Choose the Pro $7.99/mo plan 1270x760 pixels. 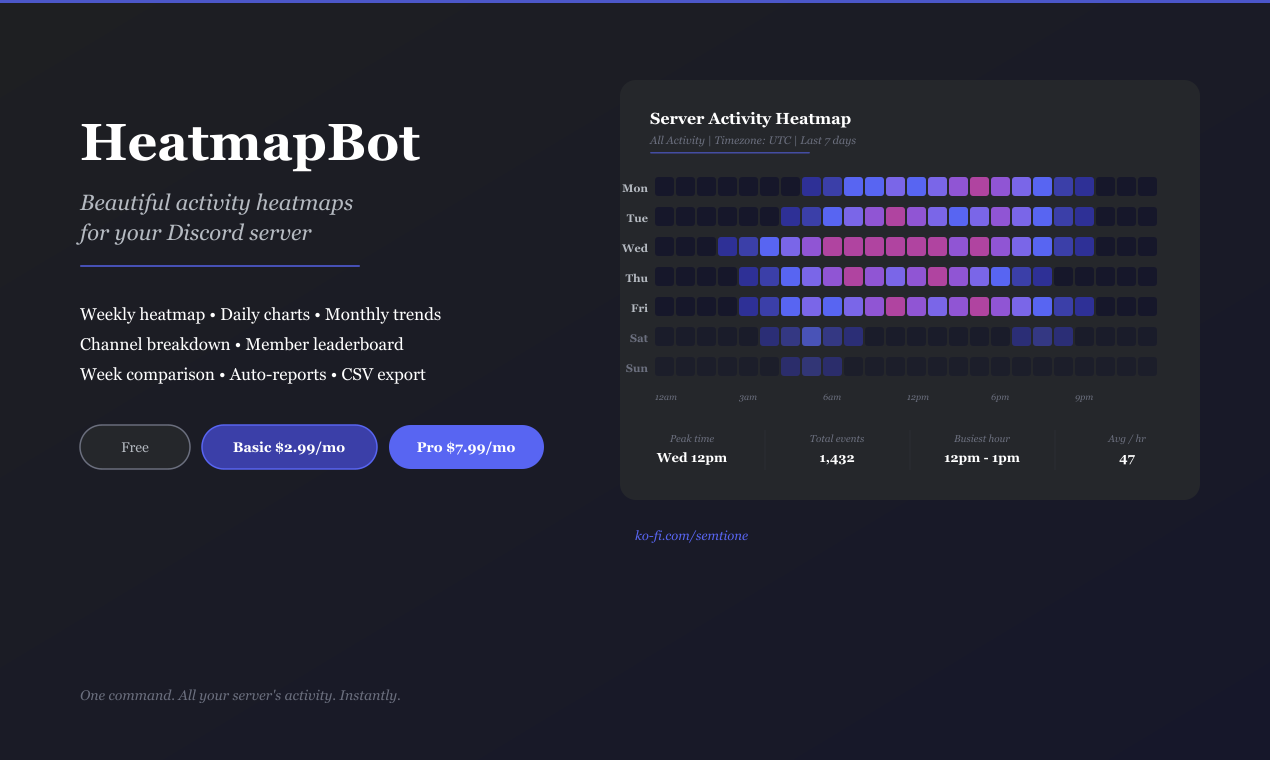coord(466,447)
